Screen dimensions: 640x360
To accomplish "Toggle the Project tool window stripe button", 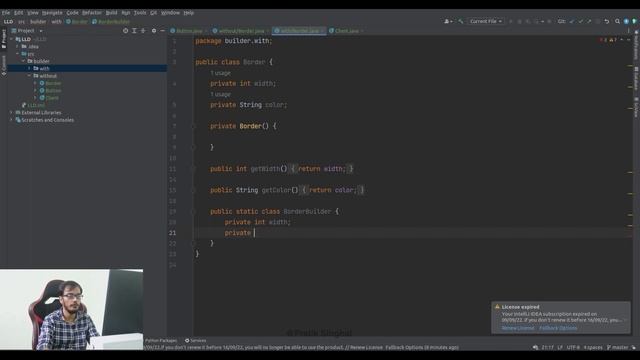I will pos(4,39).
